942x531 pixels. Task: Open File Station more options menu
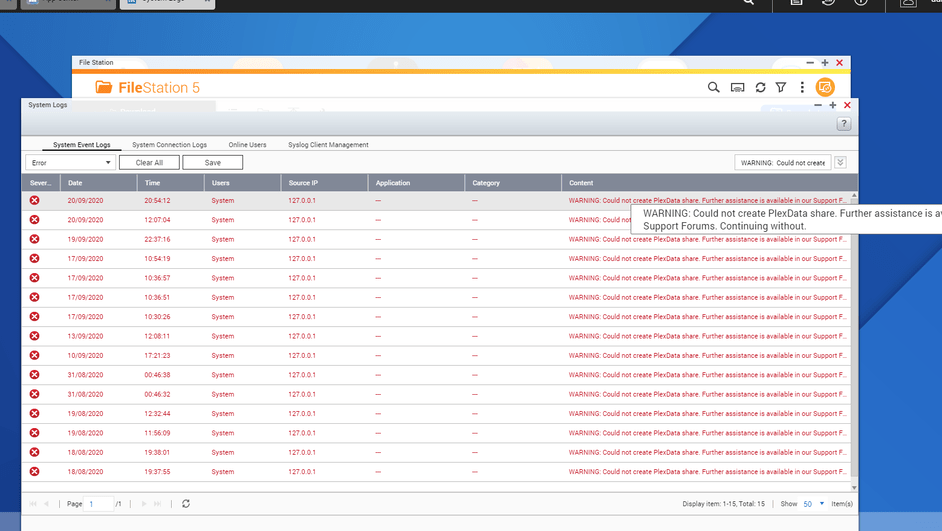pos(802,88)
